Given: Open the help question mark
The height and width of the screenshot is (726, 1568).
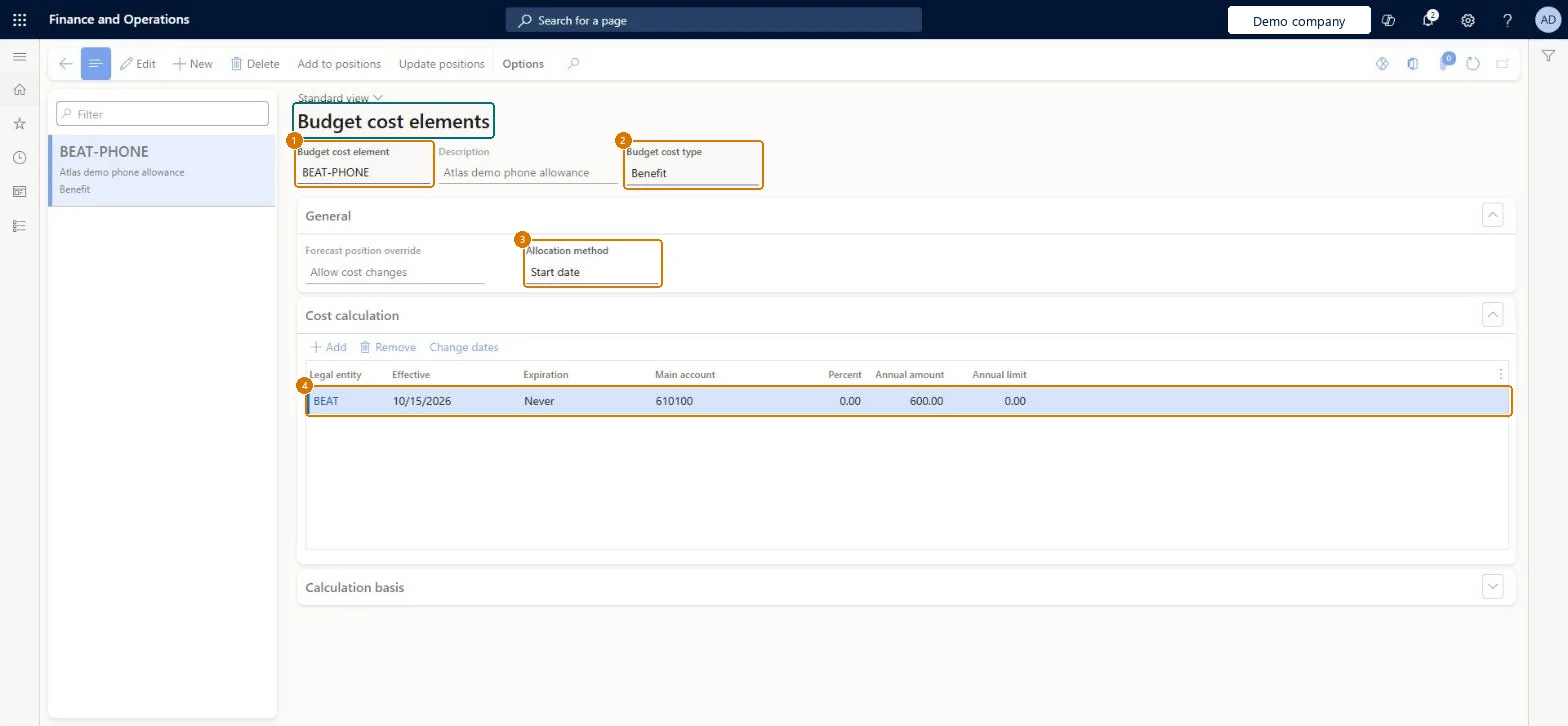Looking at the screenshot, I should click(1508, 20).
